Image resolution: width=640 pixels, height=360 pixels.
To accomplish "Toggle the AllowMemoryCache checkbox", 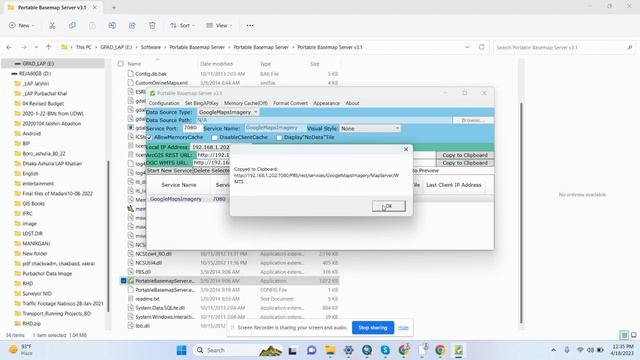I will (x=149, y=138).
